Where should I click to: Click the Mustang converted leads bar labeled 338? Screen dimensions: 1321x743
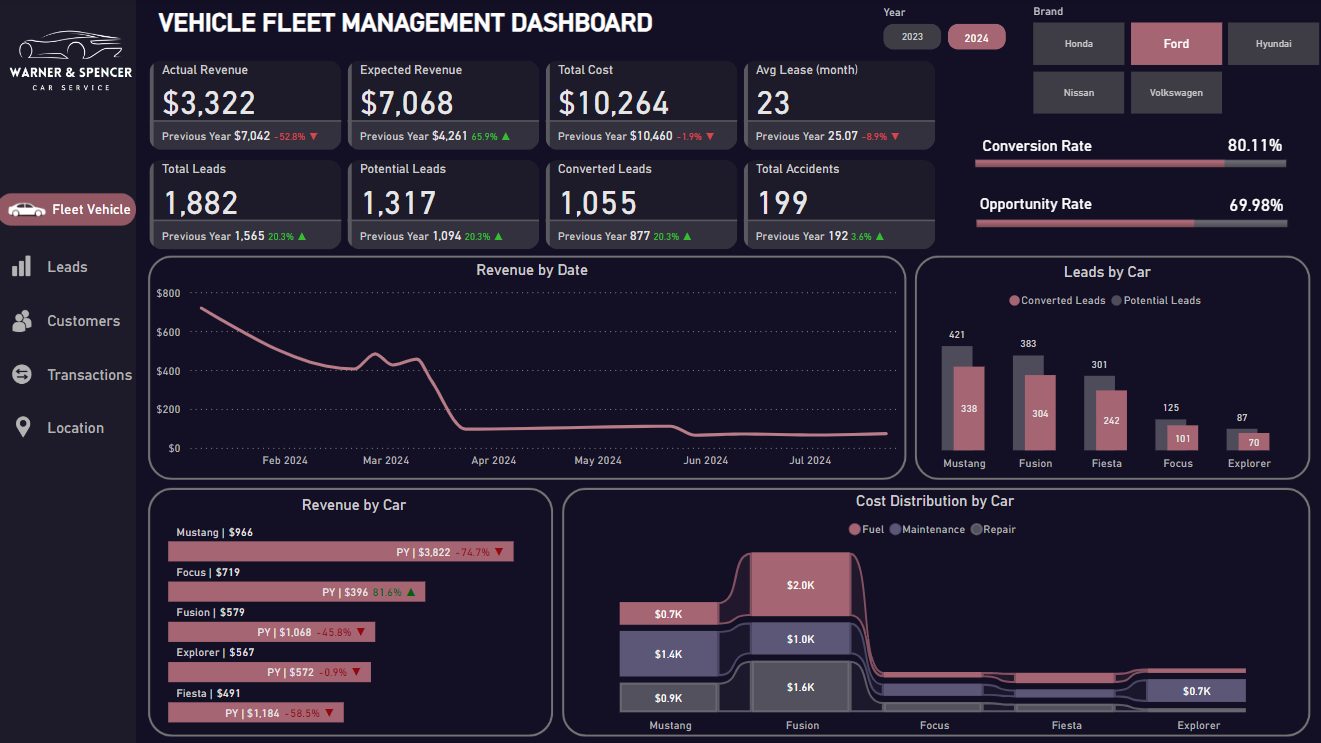click(969, 409)
